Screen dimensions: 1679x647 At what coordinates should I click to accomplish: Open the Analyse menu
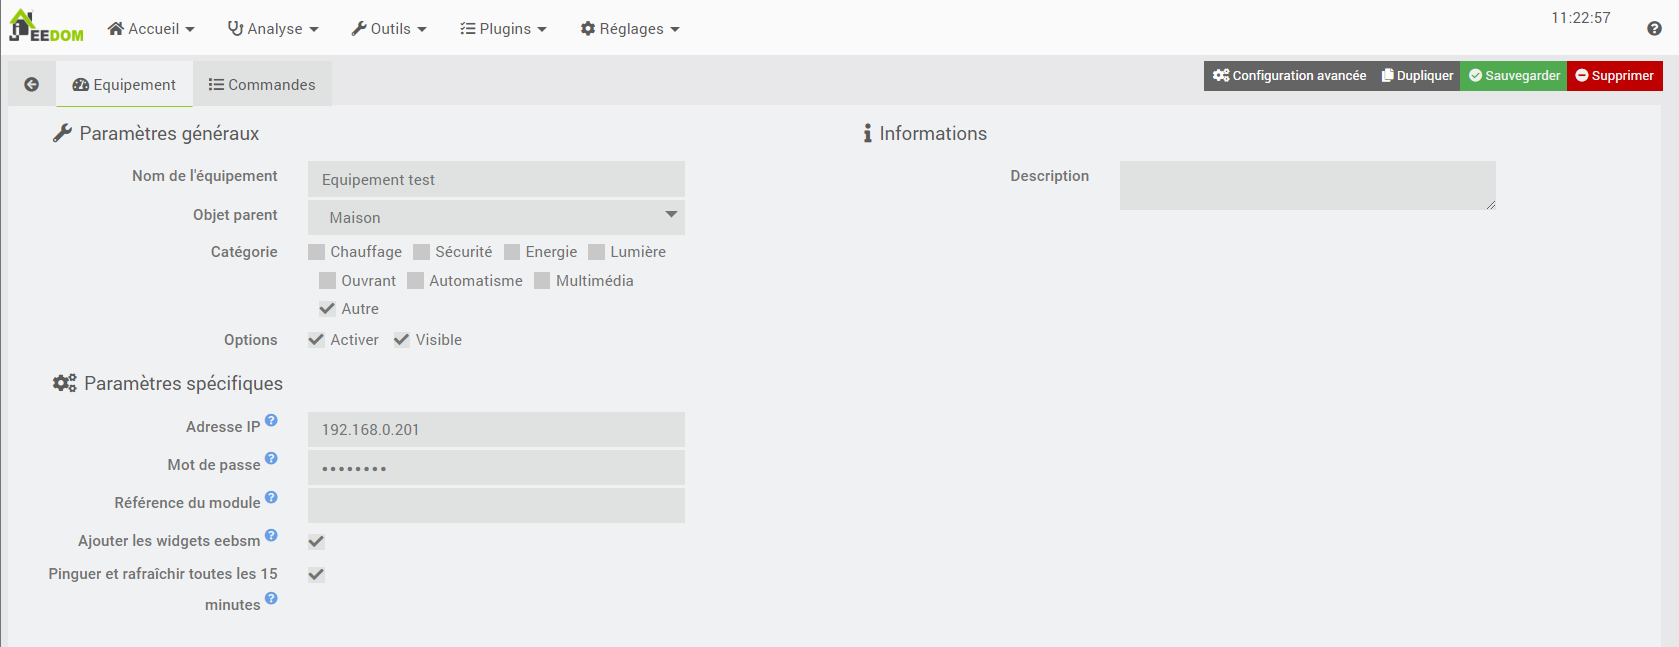tap(273, 29)
